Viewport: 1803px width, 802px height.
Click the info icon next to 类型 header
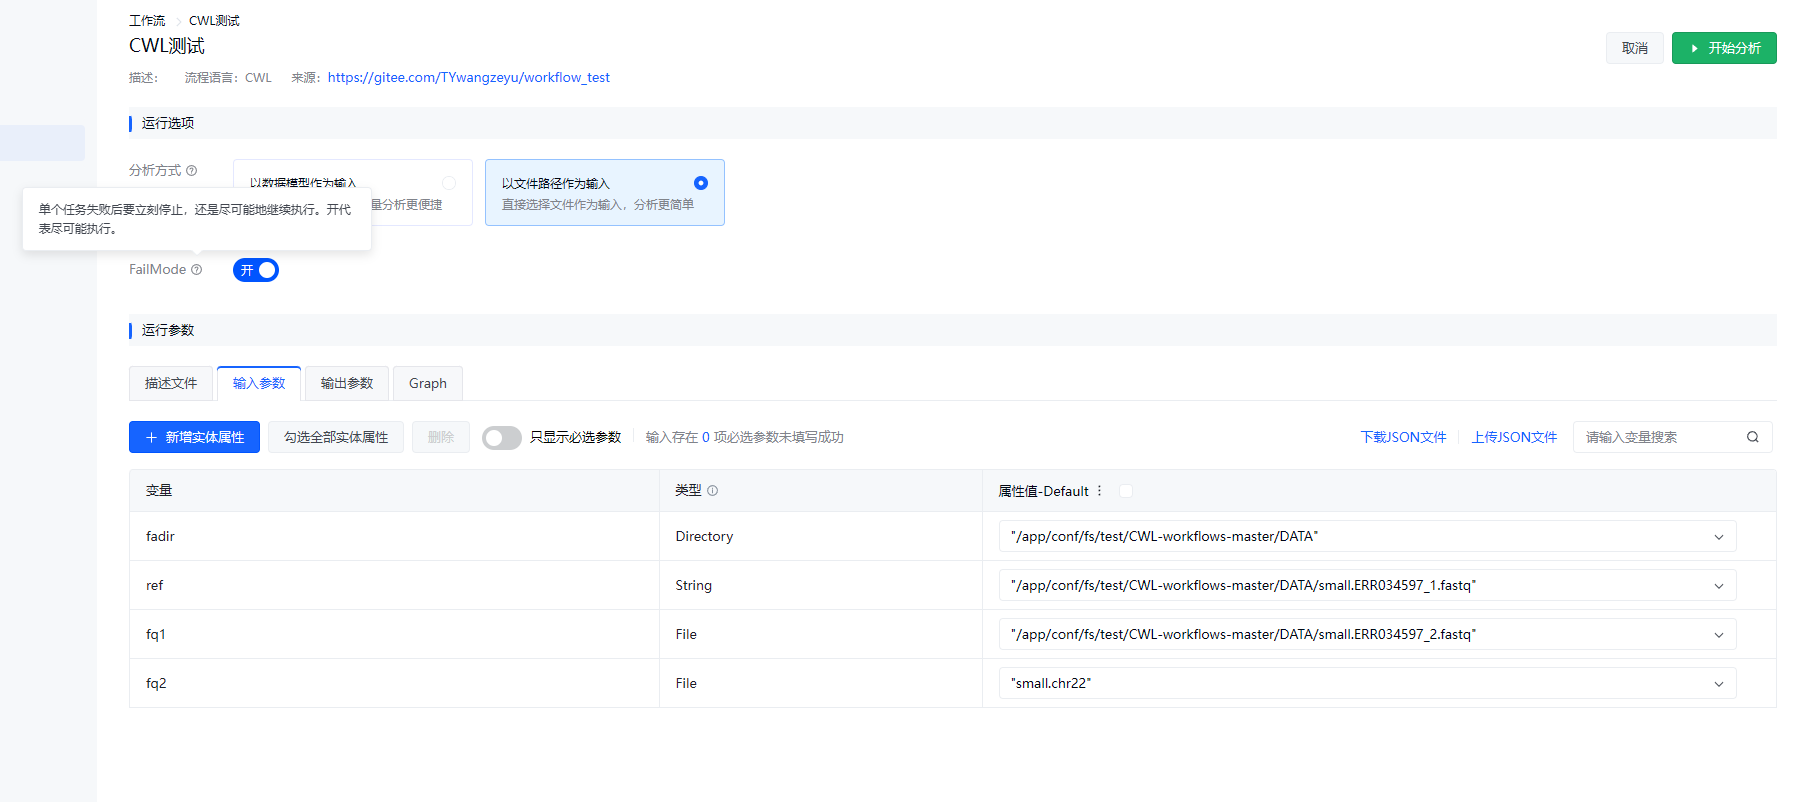[713, 491]
